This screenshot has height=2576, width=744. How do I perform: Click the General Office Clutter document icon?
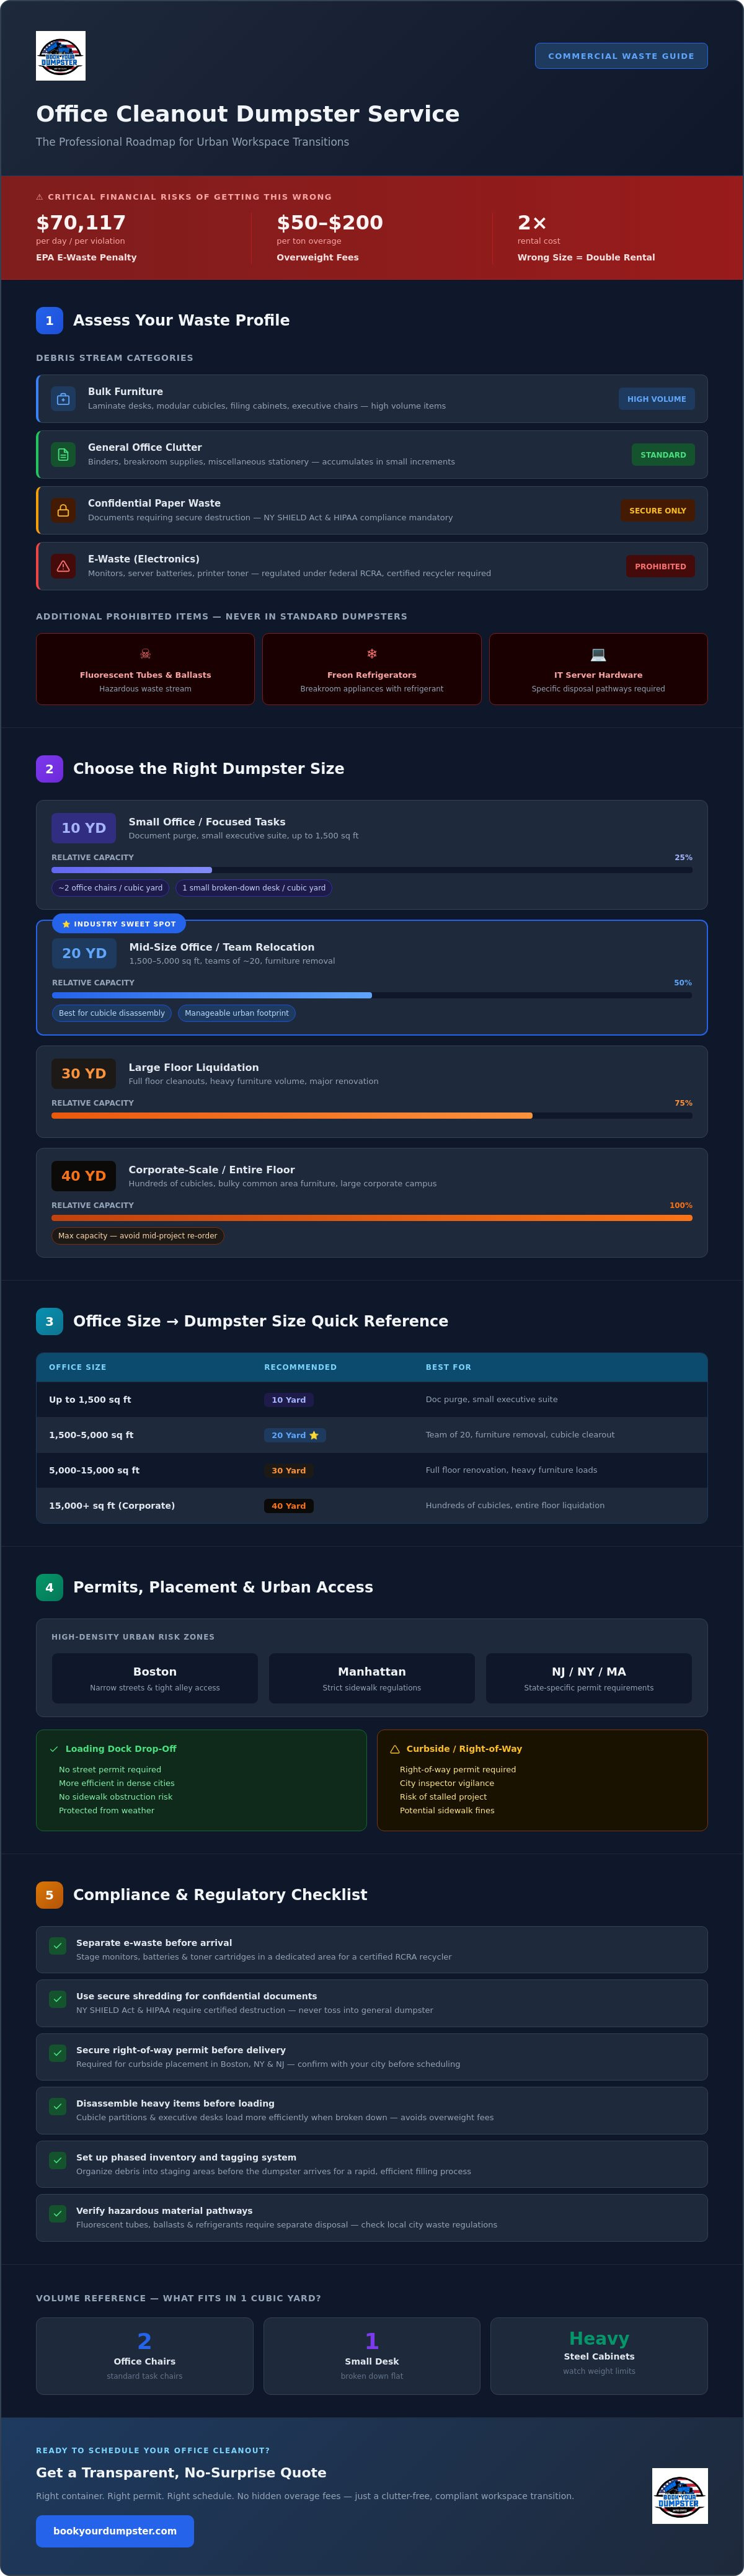[x=63, y=455]
